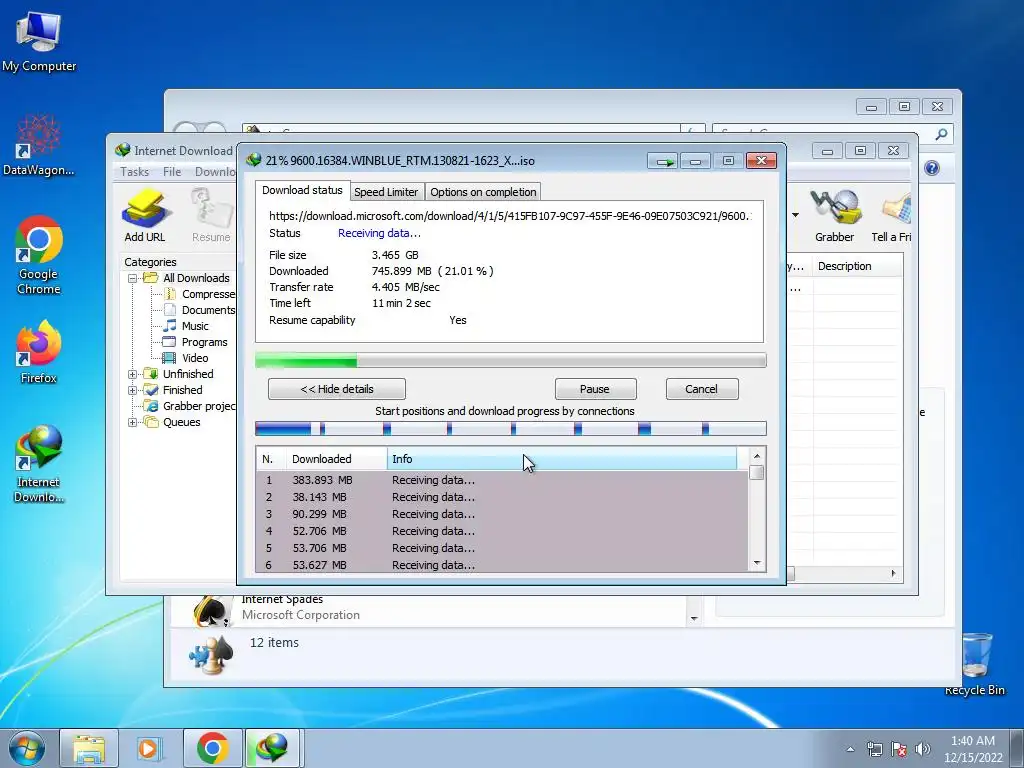Select connection row 3 with 90.299 MB
The width and height of the screenshot is (1024, 768).
click(x=503, y=514)
